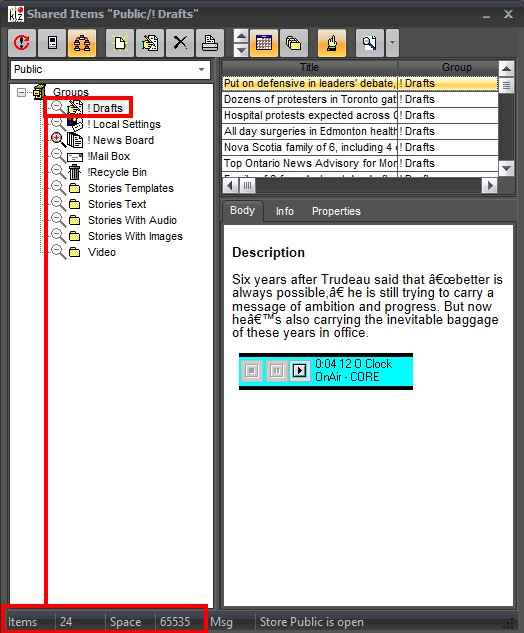Viewport: 524px width, 633px height.
Task: Click the horizontal scrollbar thumb
Action: click(247, 186)
